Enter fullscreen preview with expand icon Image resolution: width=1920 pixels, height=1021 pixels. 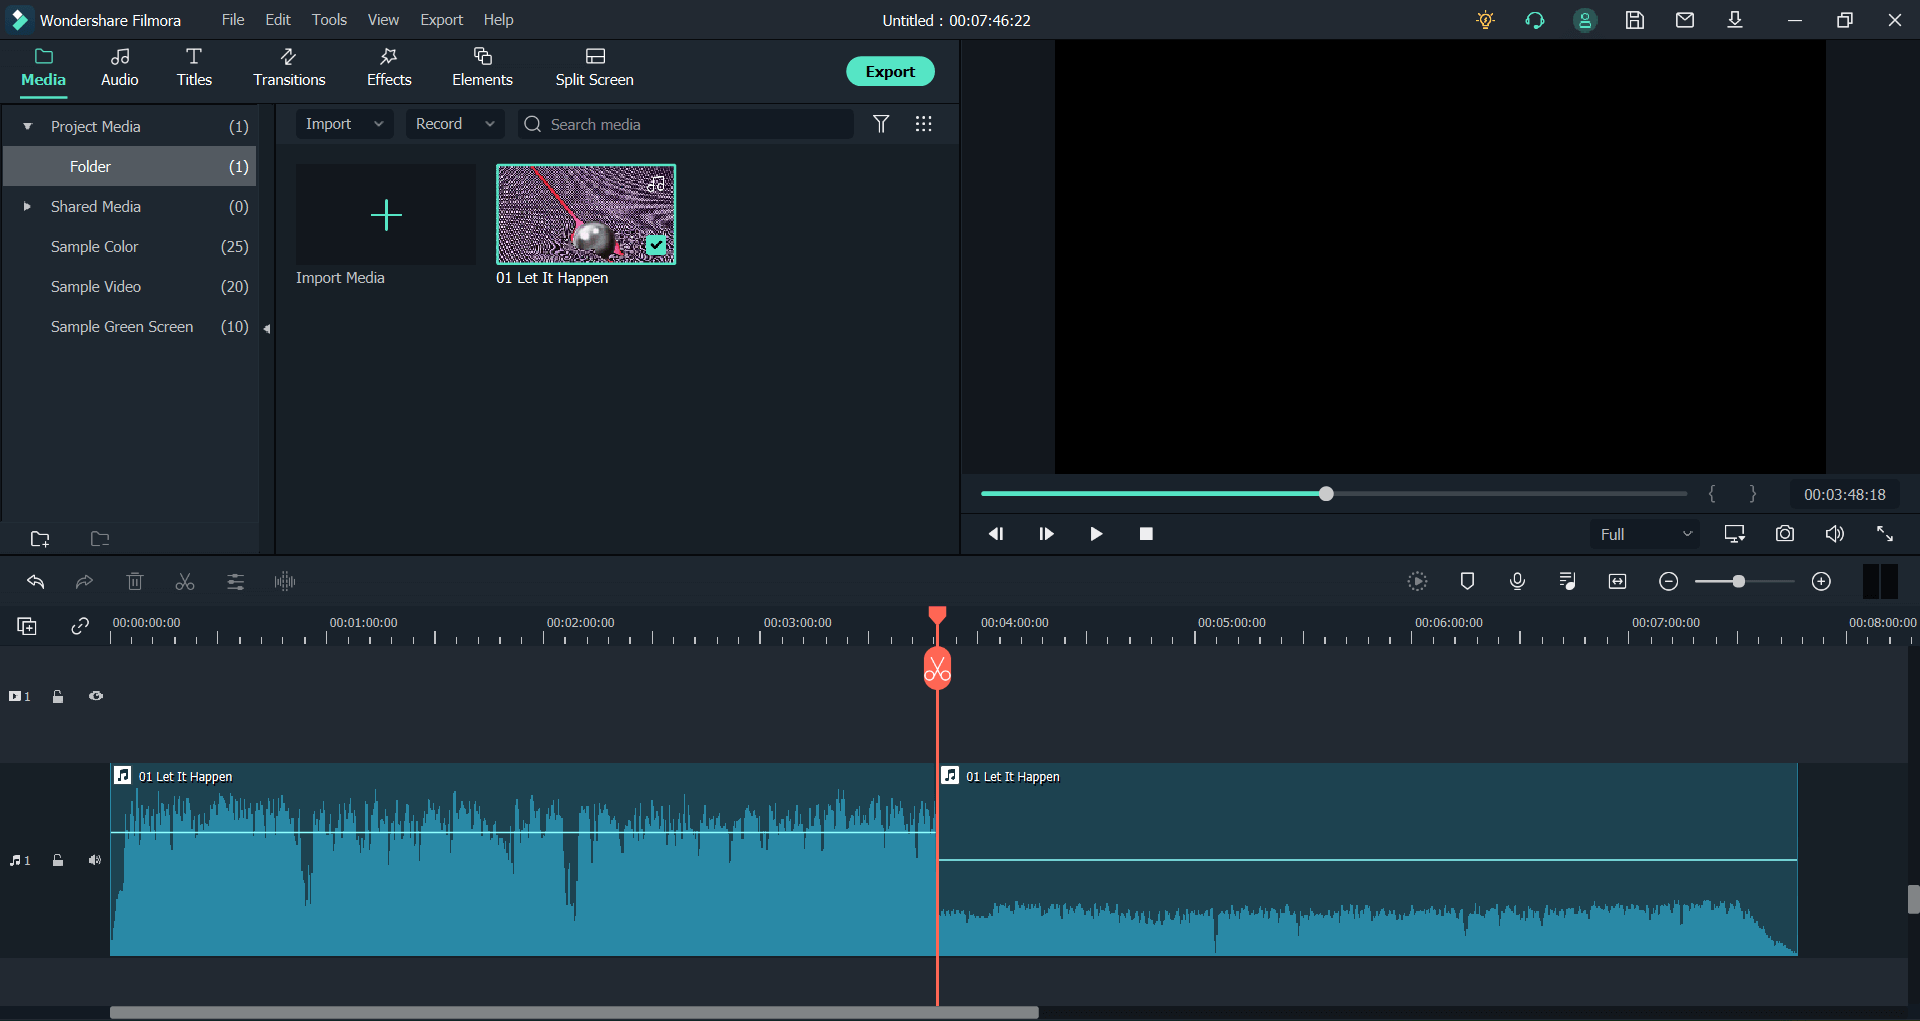[x=1885, y=534]
